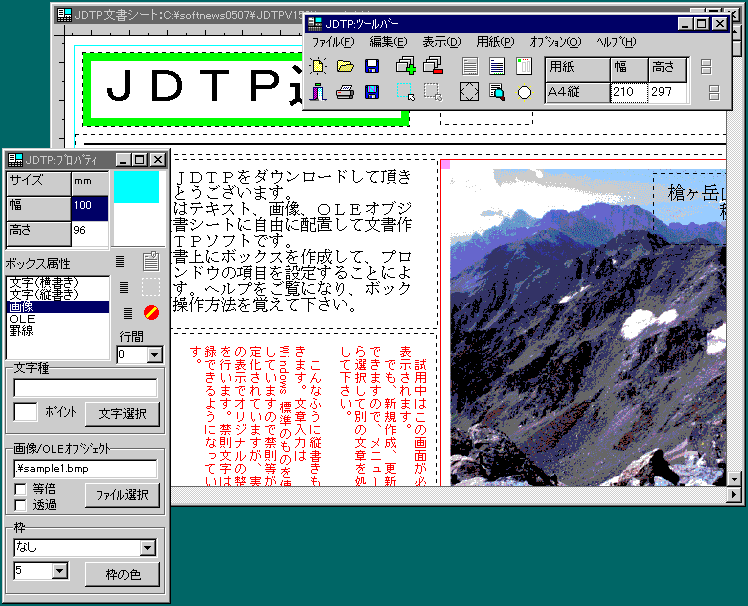748x606 pixels.
Task: Click the magnifier page preview icon
Action: click(497, 92)
